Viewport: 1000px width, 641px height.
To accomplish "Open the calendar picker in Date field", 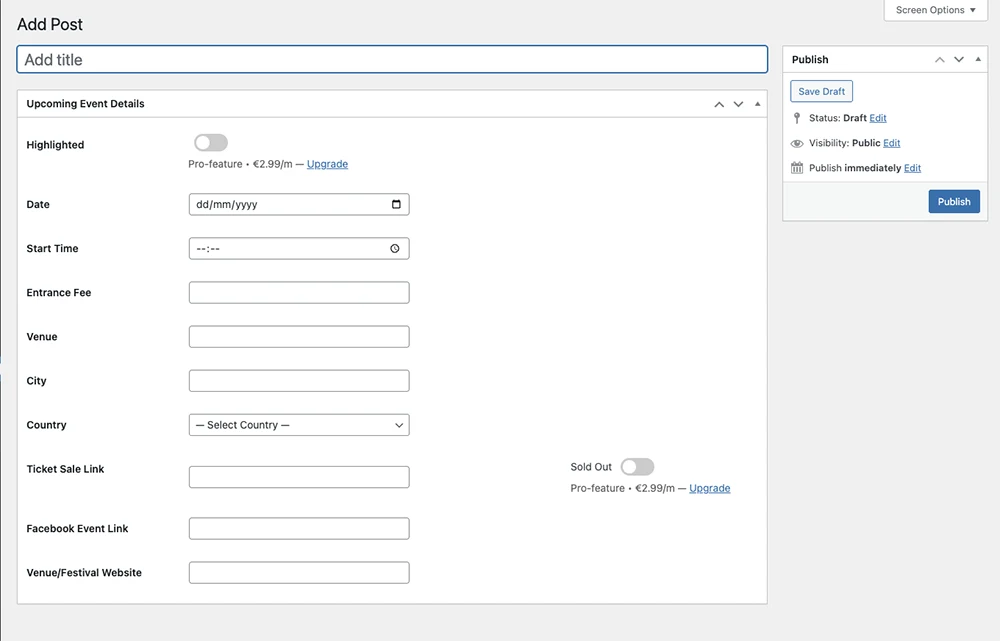I will pos(396,205).
